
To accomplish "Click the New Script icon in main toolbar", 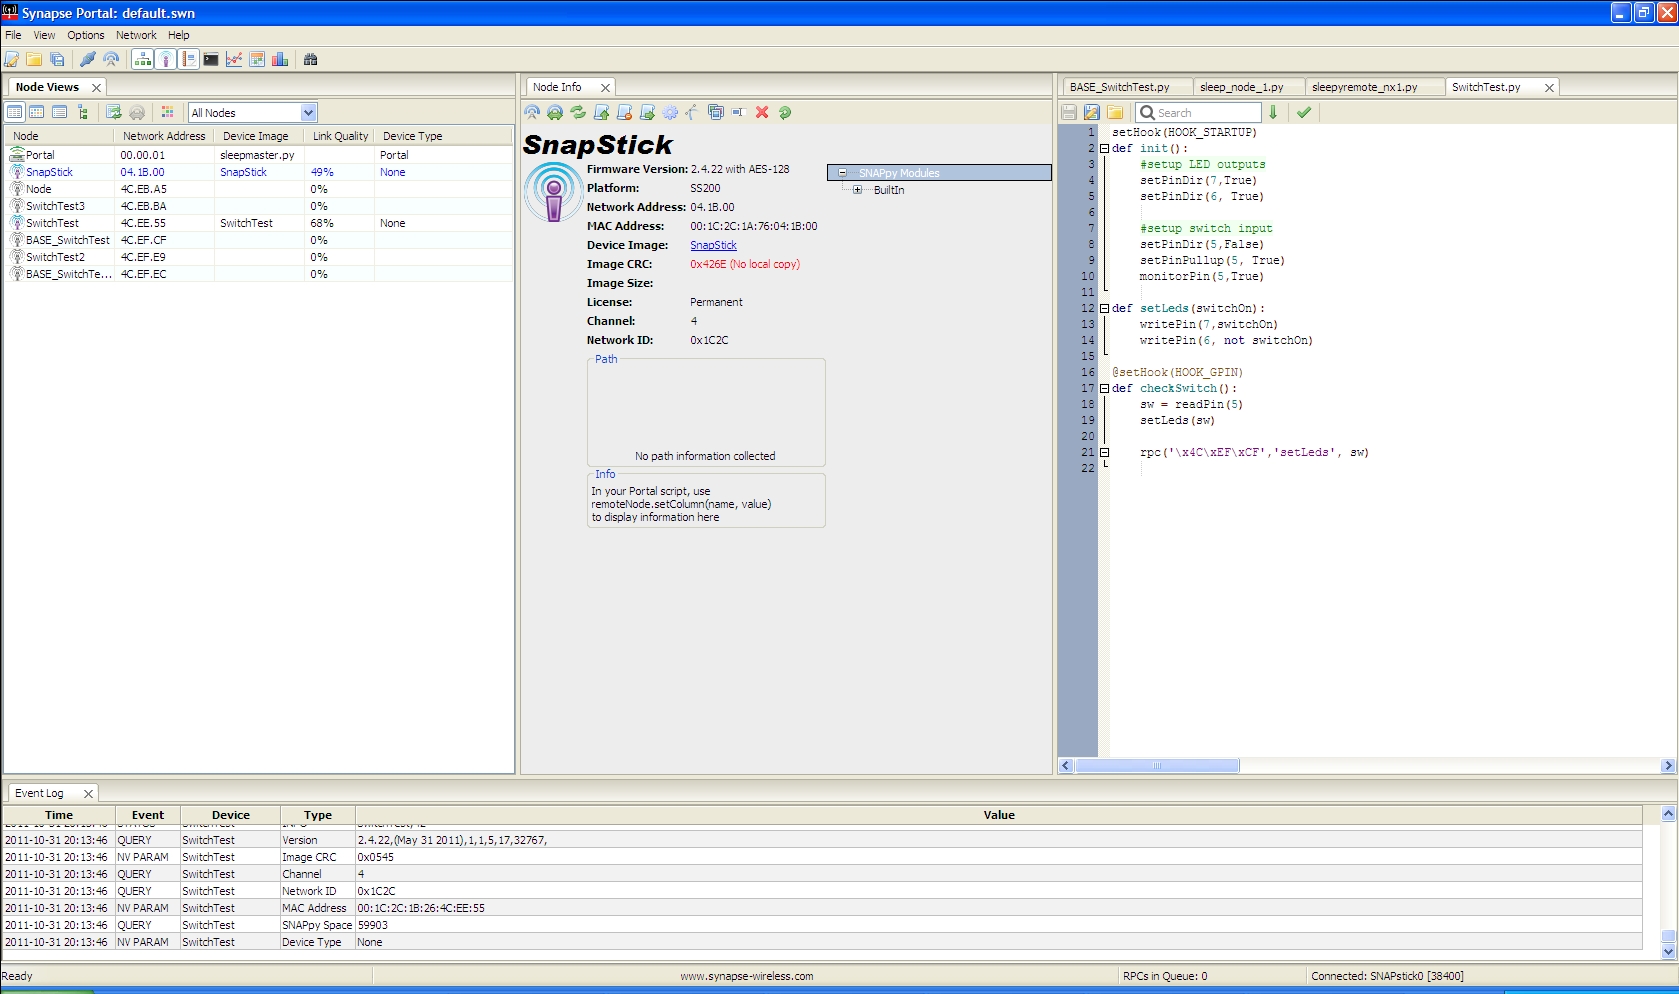I will [12, 60].
